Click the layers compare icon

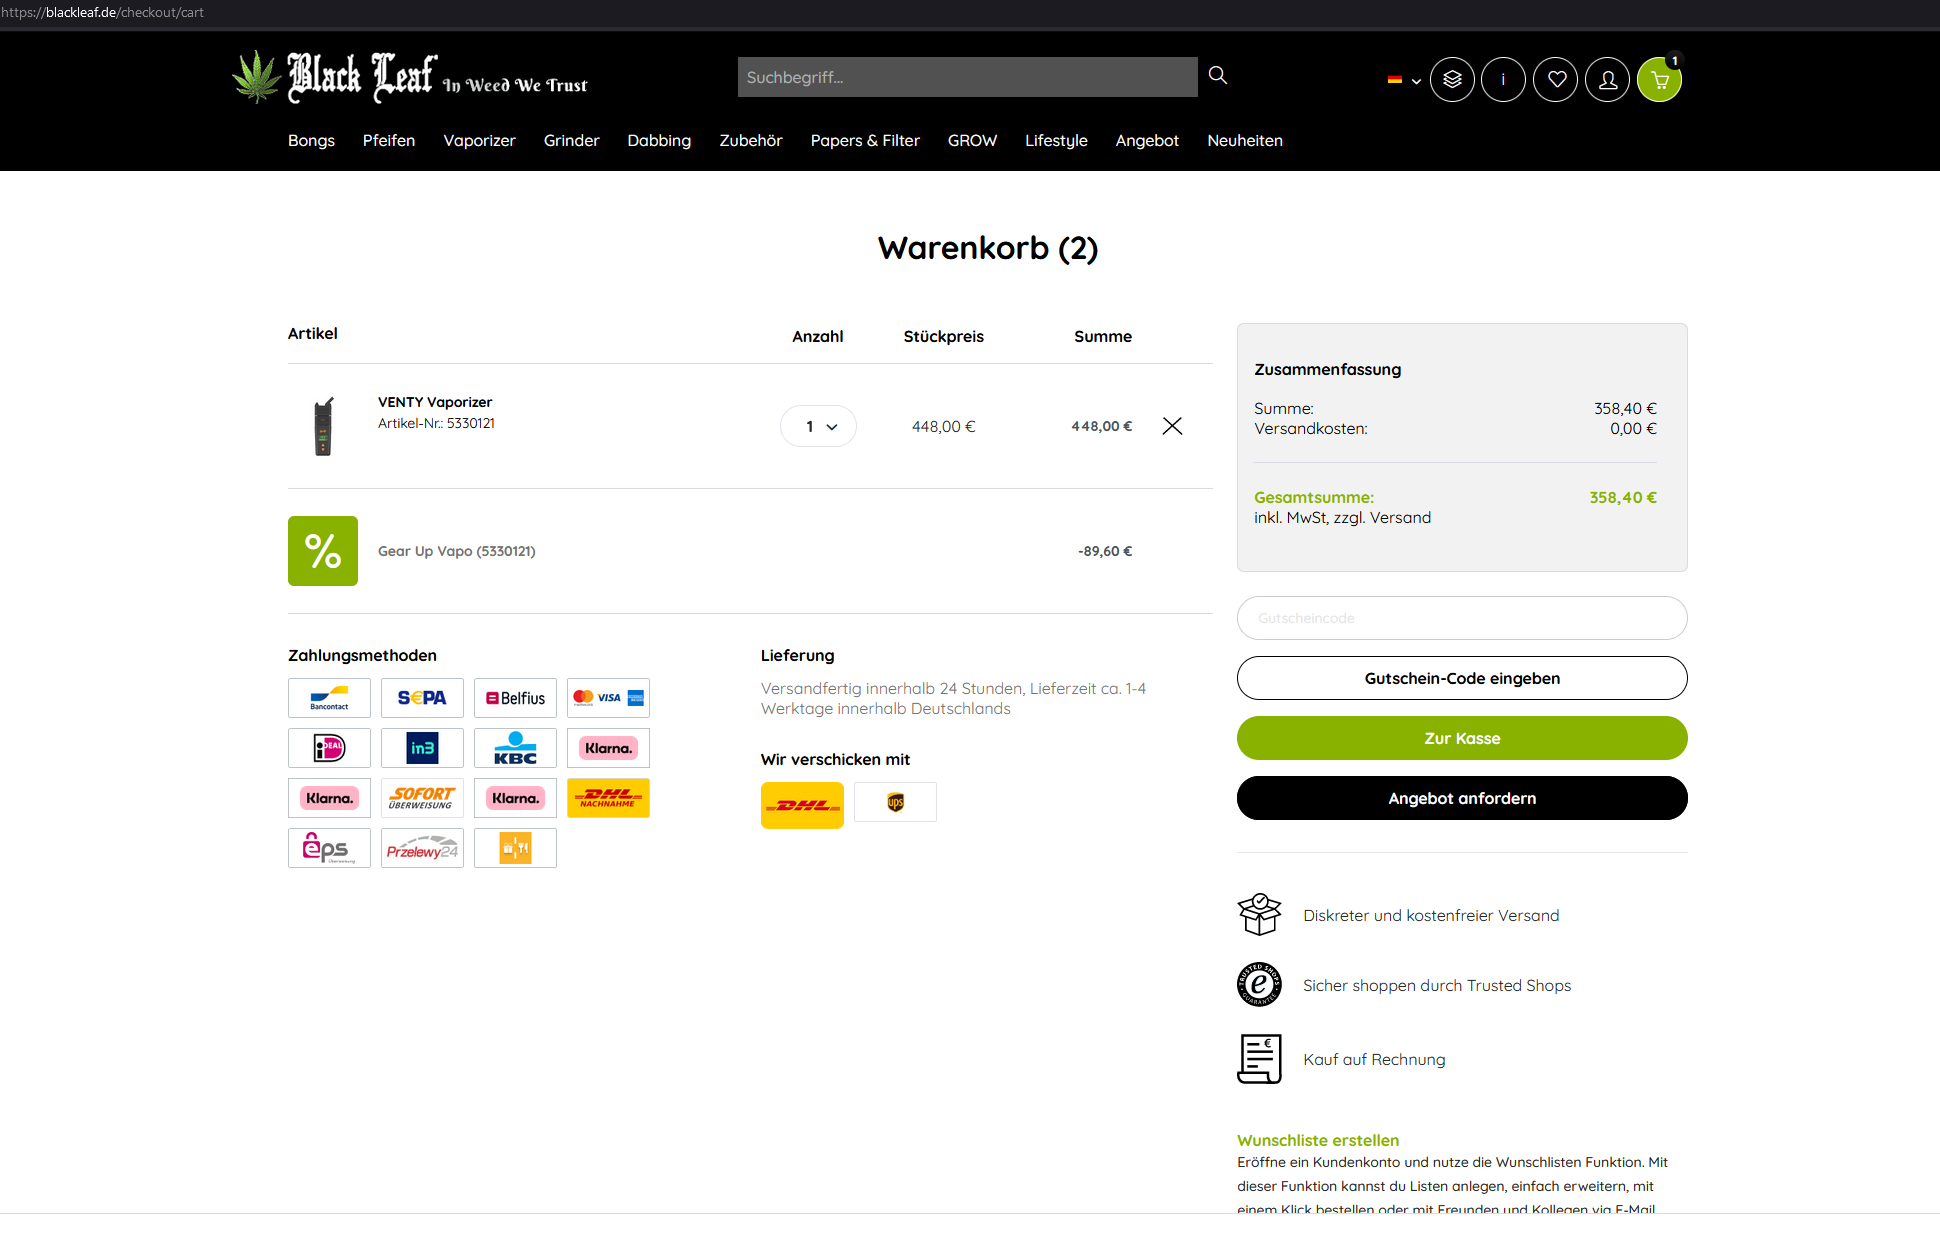point(1452,80)
